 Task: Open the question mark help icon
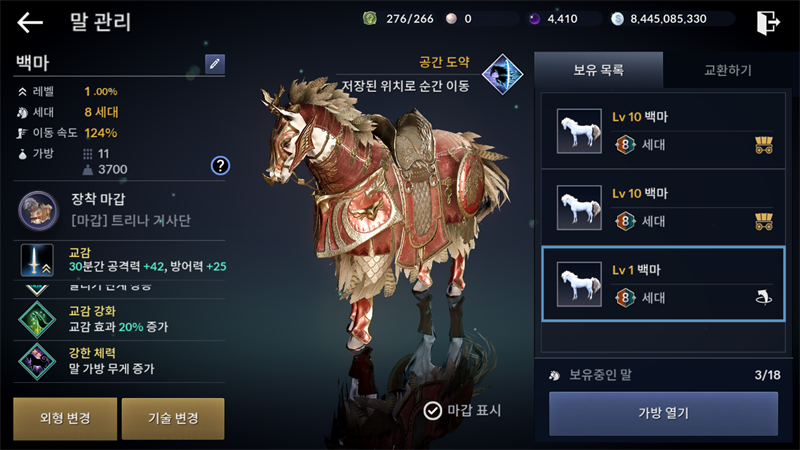click(x=220, y=165)
